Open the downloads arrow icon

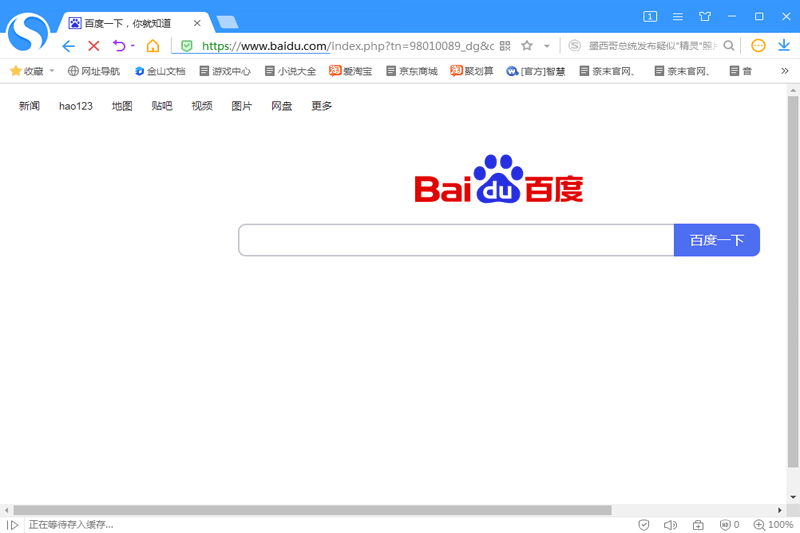(x=784, y=45)
